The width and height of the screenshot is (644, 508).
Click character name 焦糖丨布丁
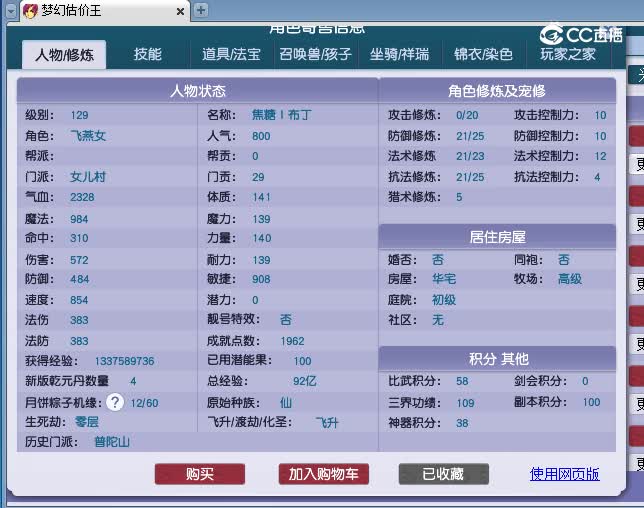pos(282,115)
